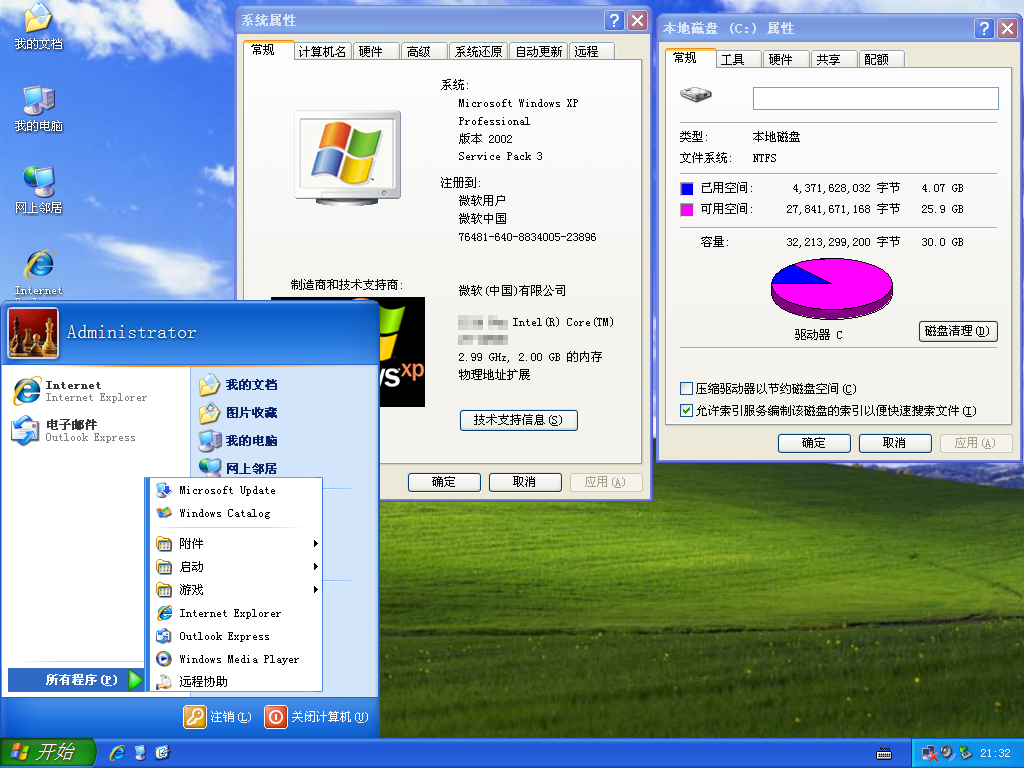
Task: Open the 高级 tab in 系统属性
Action: click(424, 52)
